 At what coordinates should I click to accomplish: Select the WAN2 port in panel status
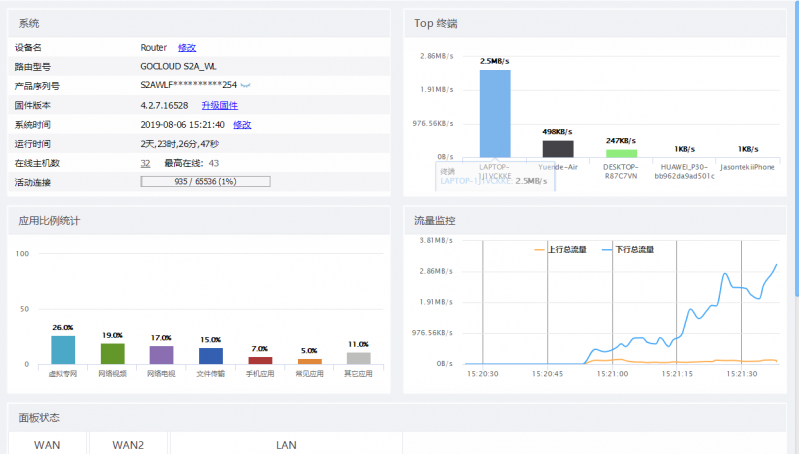tap(128, 444)
